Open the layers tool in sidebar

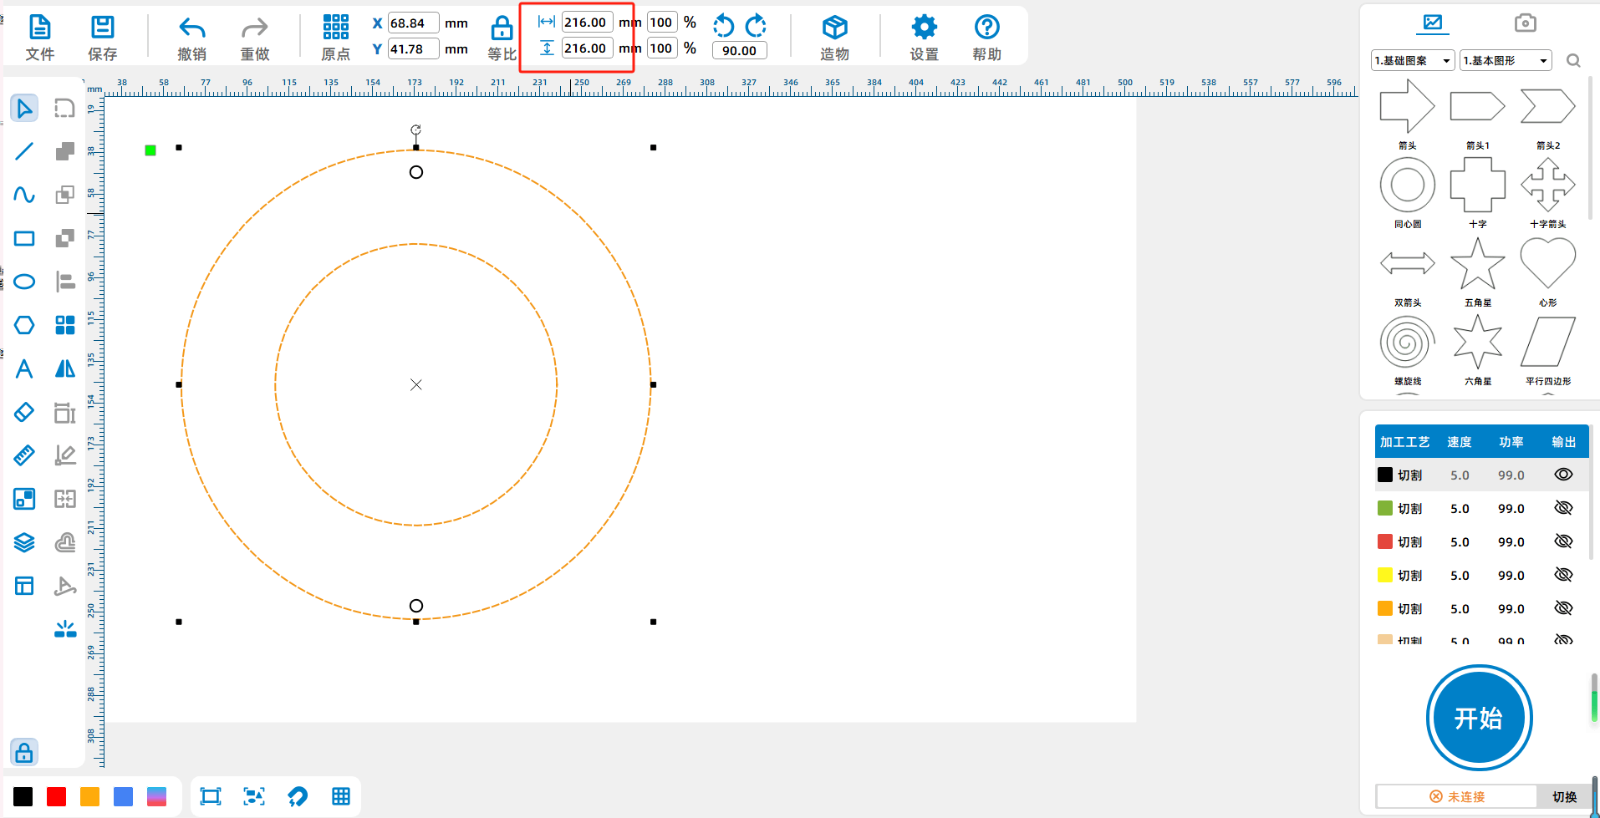pos(24,542)
